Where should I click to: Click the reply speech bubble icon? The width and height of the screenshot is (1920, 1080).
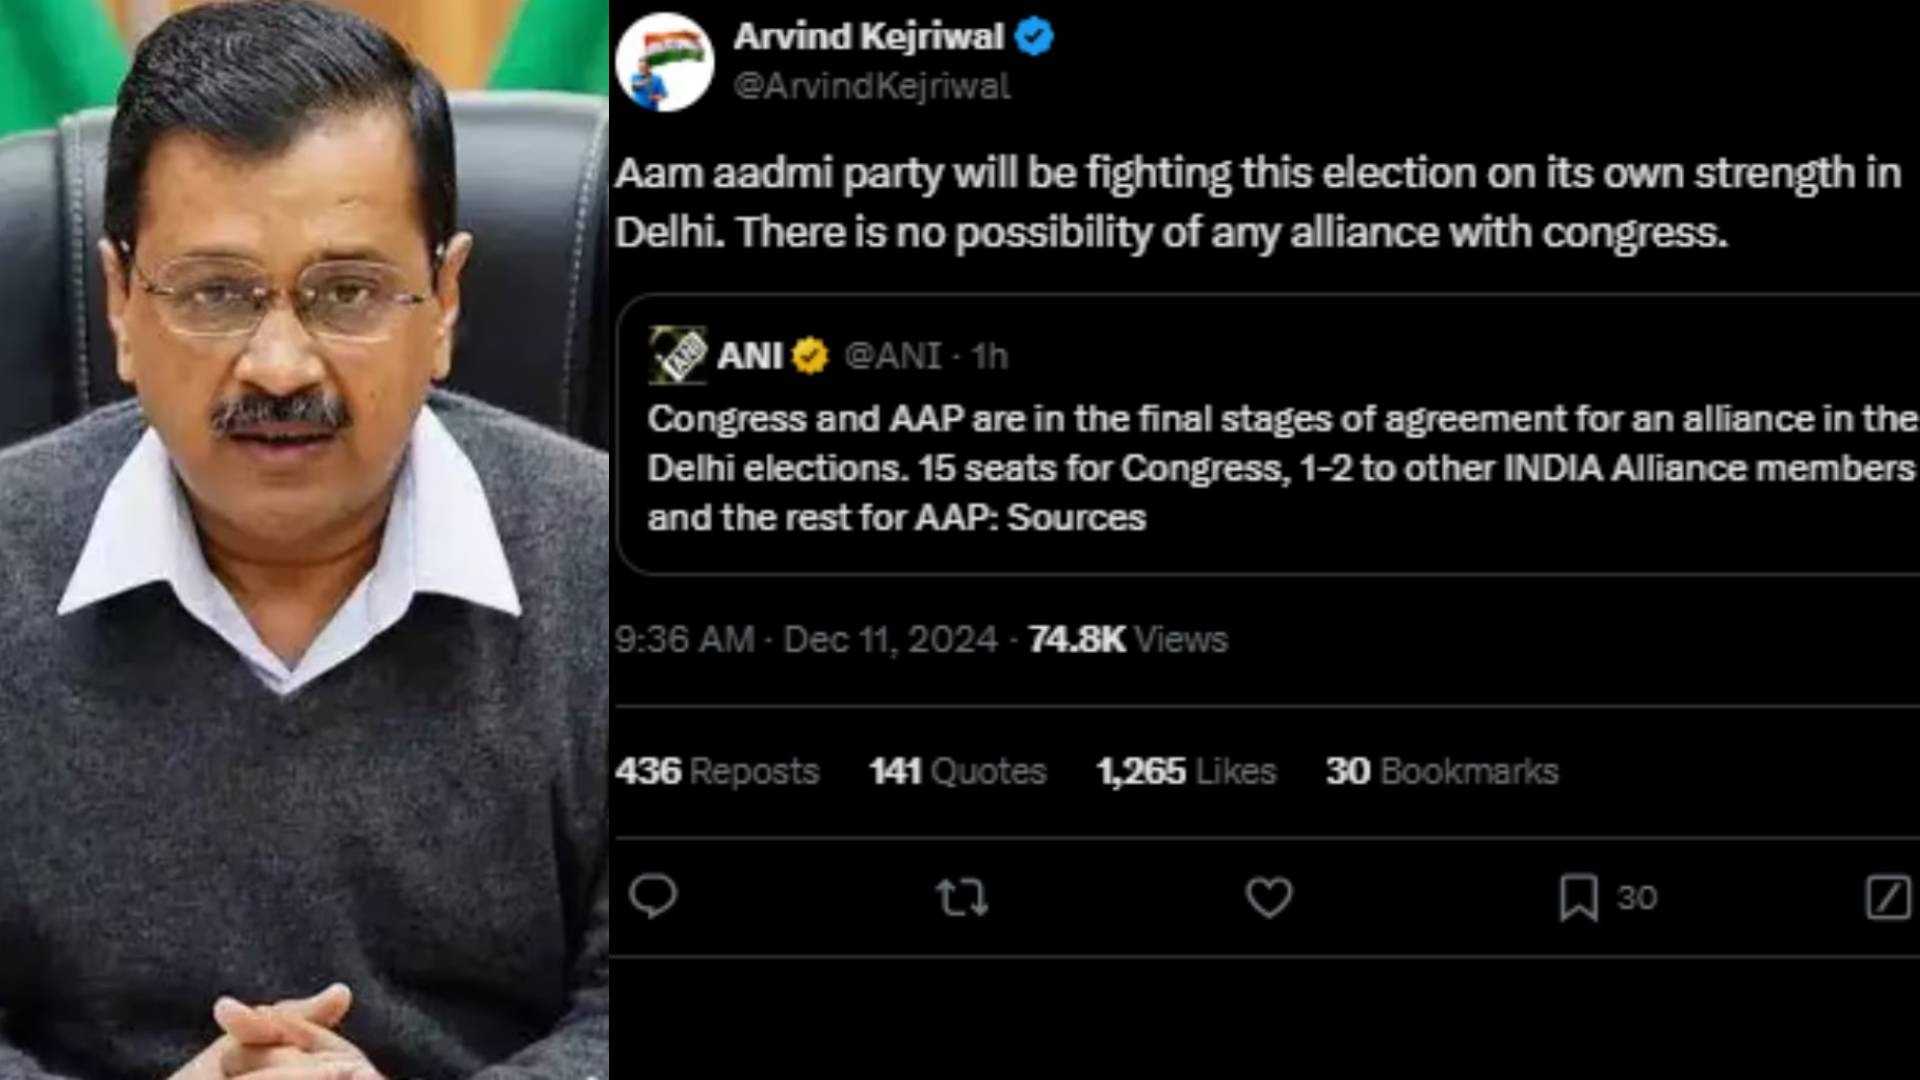point(653,896)
